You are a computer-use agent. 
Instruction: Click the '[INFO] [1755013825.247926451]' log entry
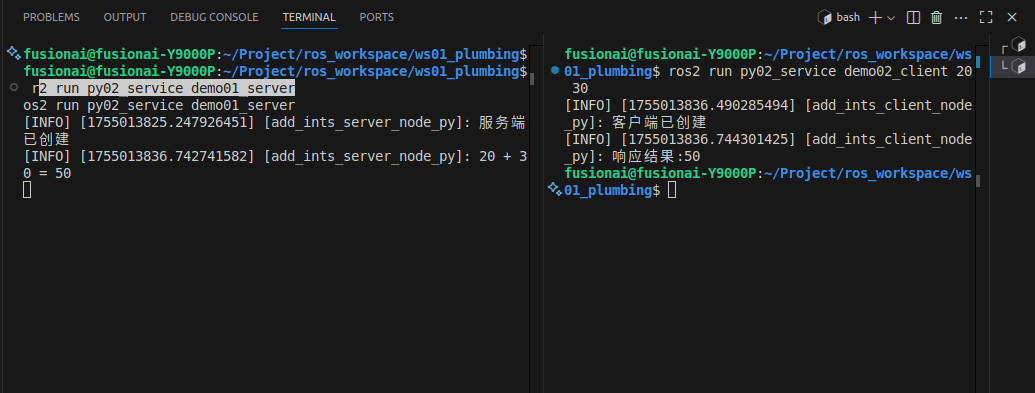pos(139,122)
